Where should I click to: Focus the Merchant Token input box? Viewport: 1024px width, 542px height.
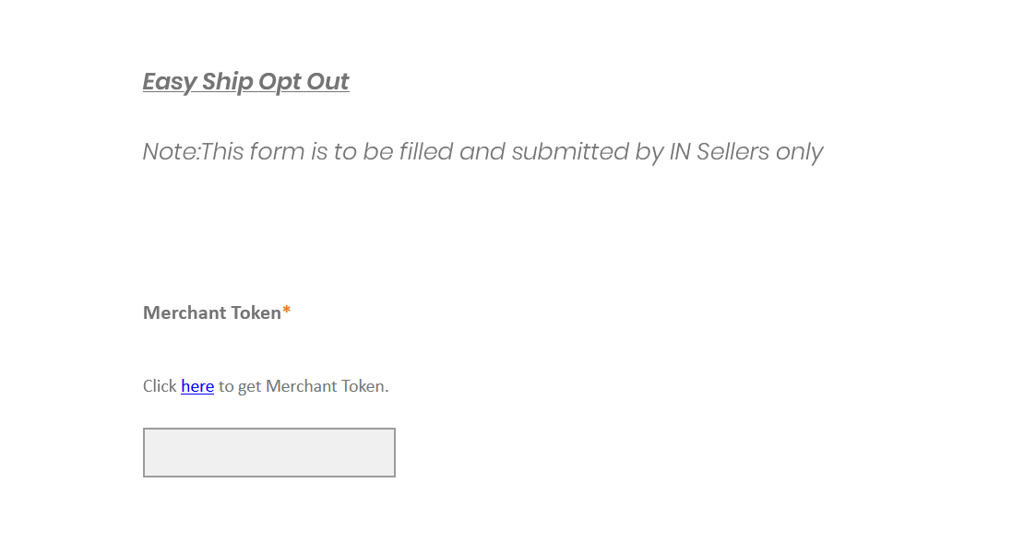tap(269, 453)
